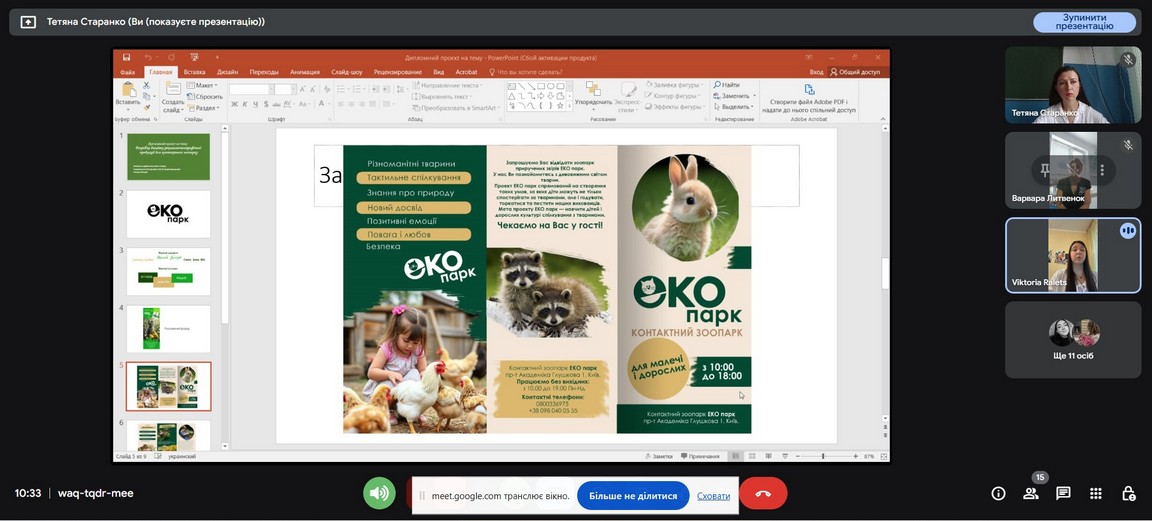This screenshot has height=521, width=1152.
Task: Click the Сбросить reset slide button
Action: click(204, 96)
